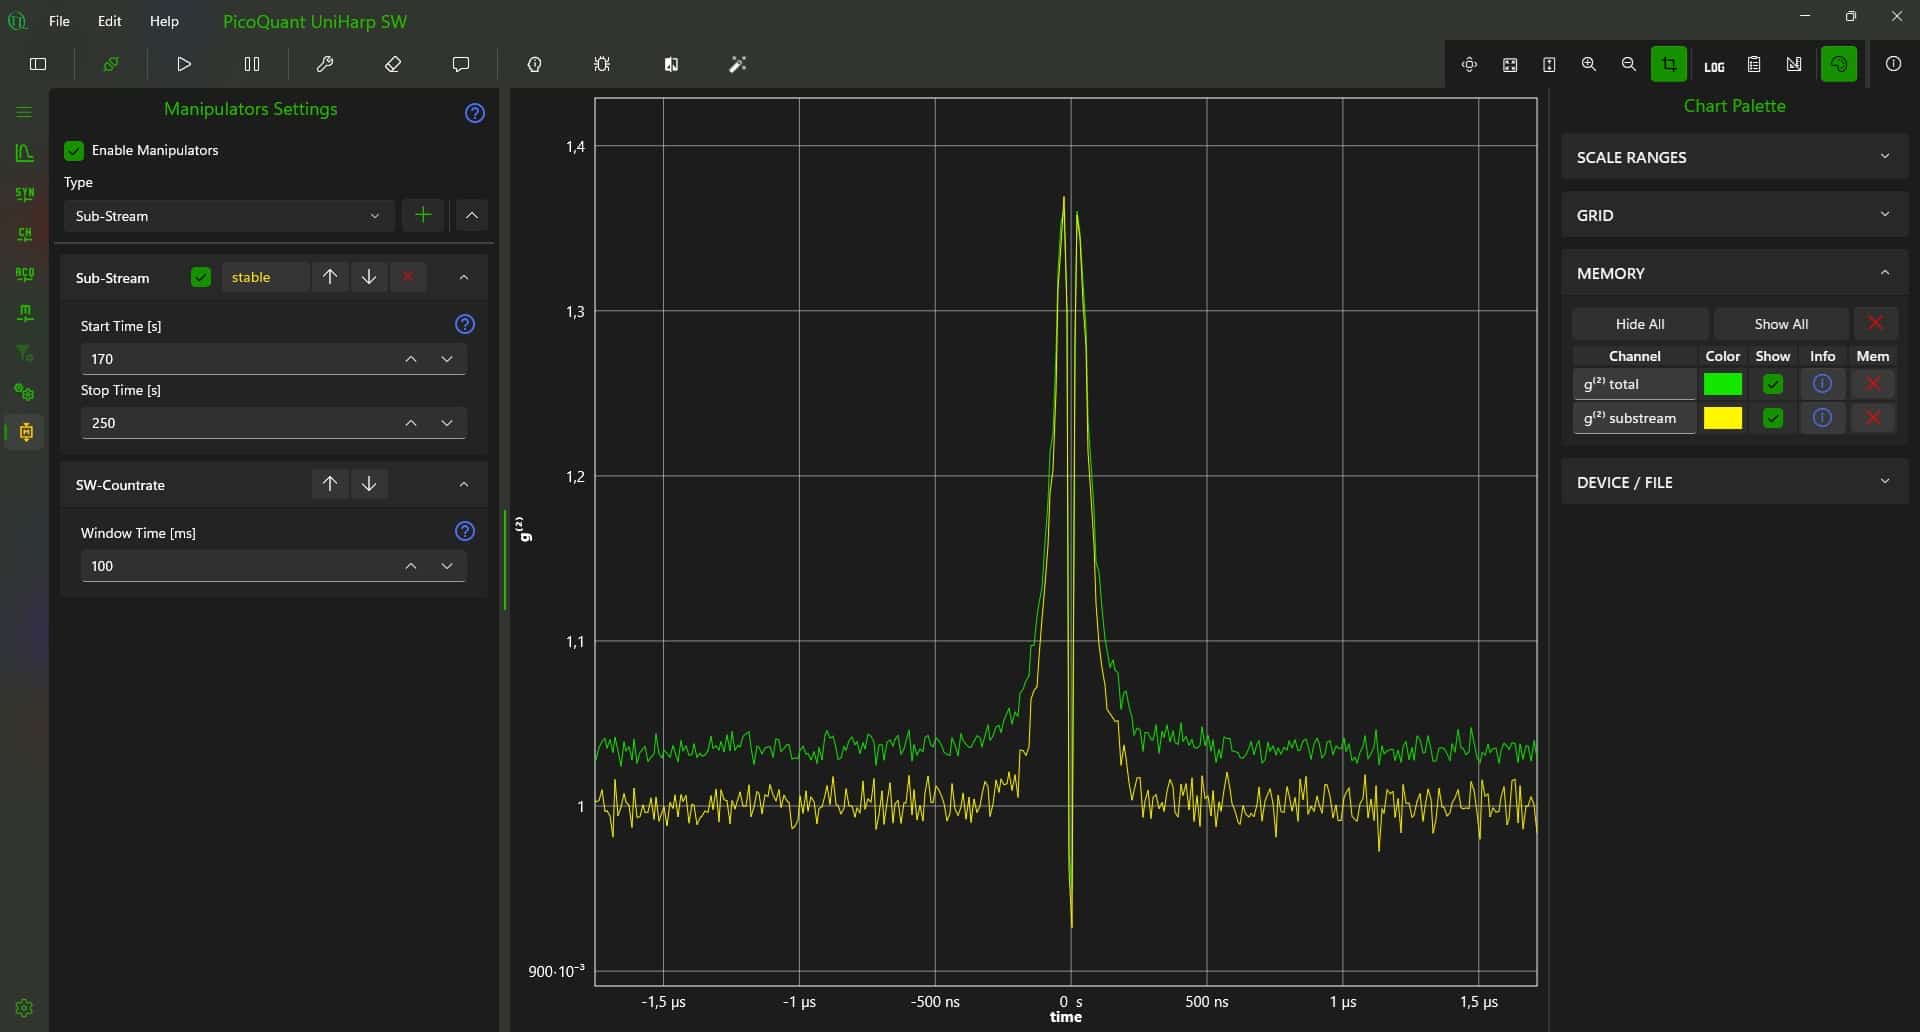Select the zoom-in magnifier tool
The image size is (1920, 1032).
(1589, 63)
